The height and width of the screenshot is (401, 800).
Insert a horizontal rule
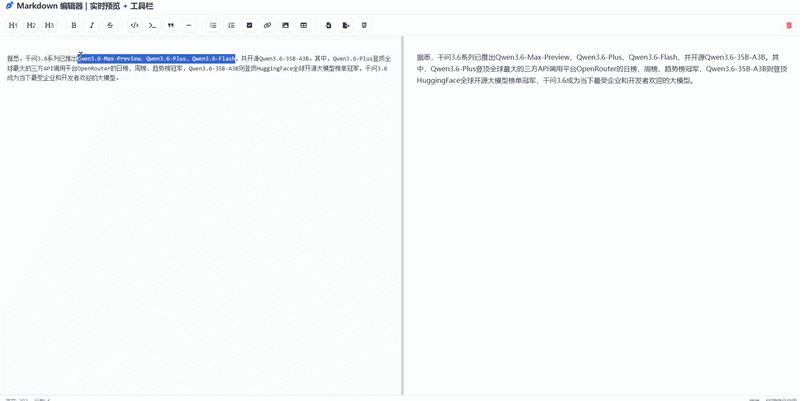coord(189,25)
